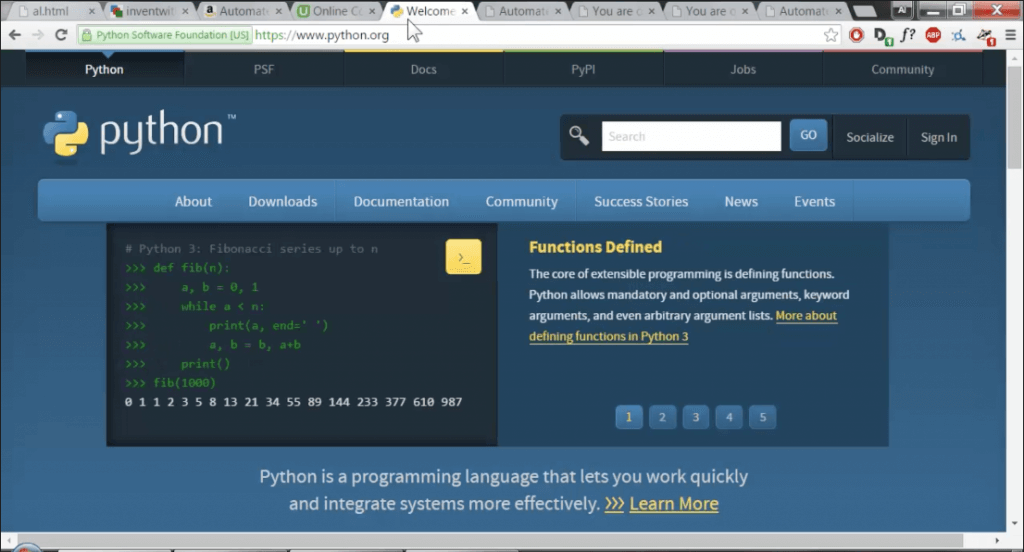Bookmark this page with the star icon

(831, 35)
